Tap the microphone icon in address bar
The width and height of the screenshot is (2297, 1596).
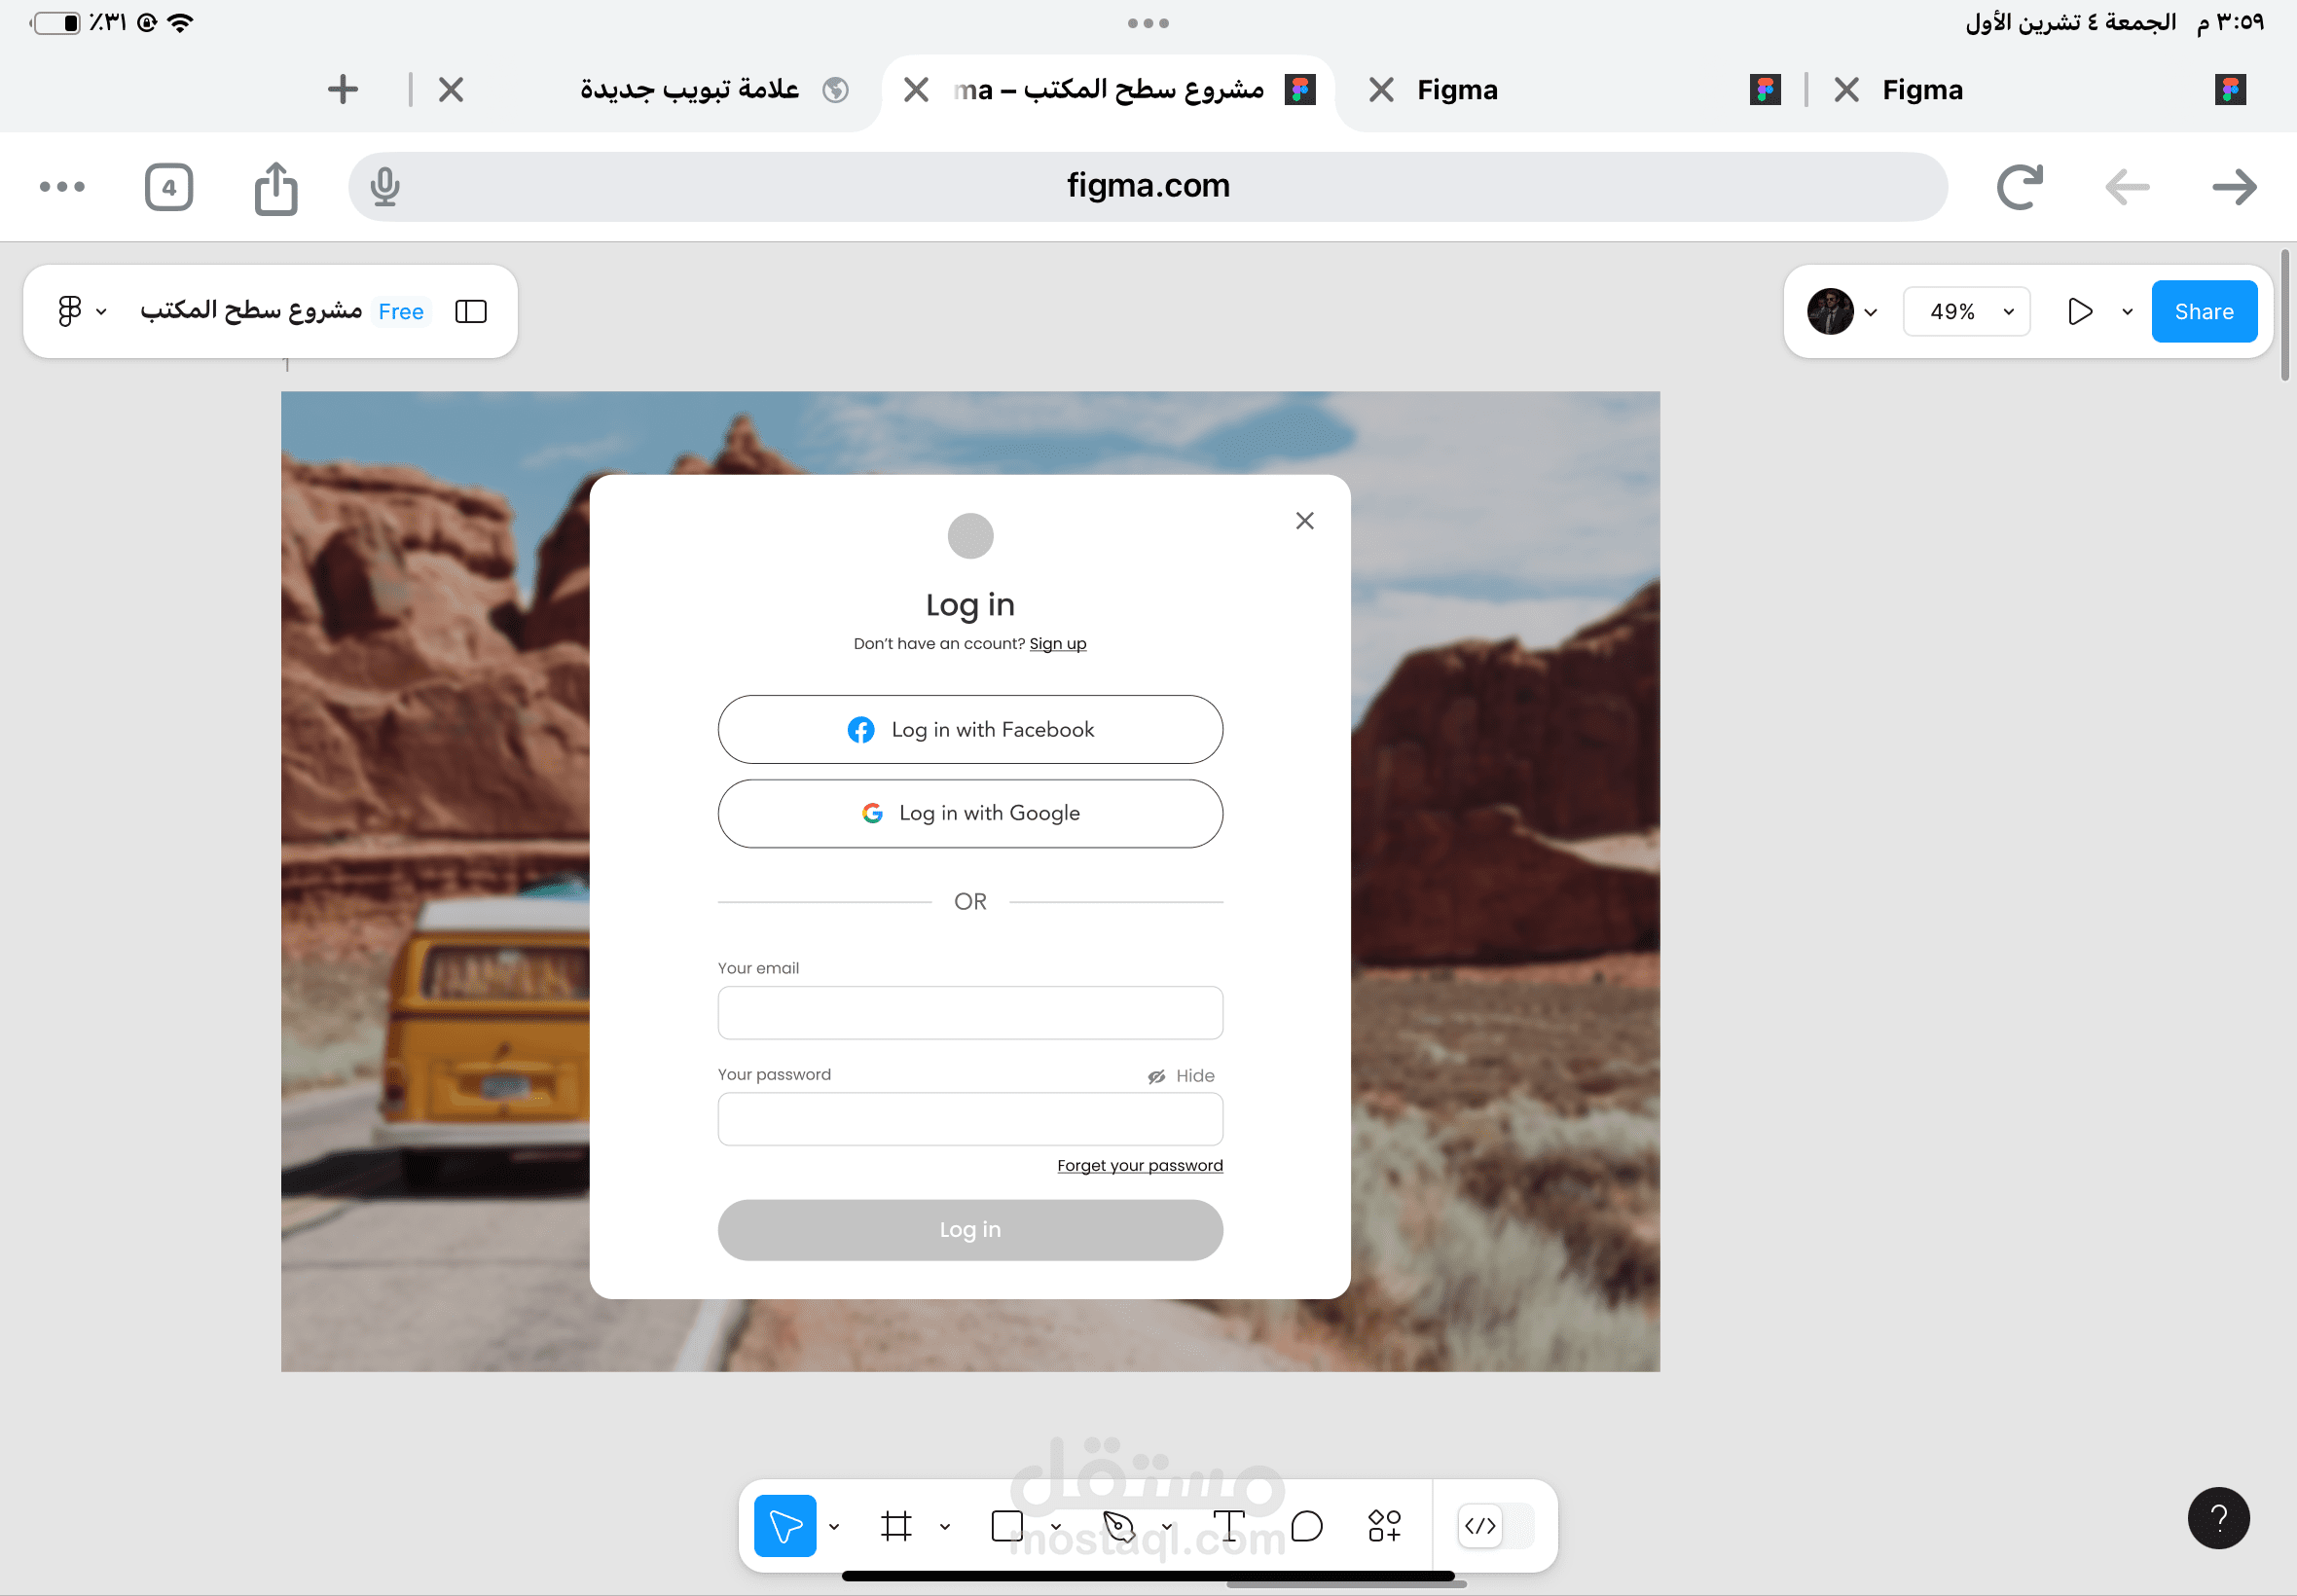pos(385,187)
